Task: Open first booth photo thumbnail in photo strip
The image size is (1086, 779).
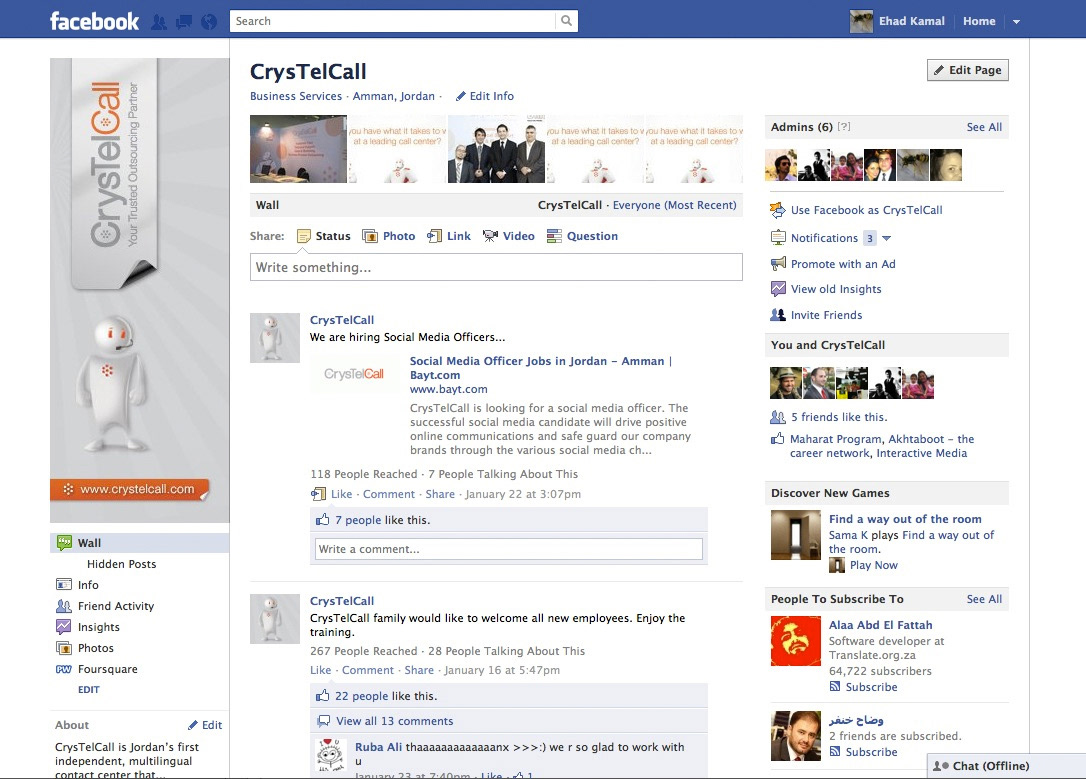Action: (299, 149)
